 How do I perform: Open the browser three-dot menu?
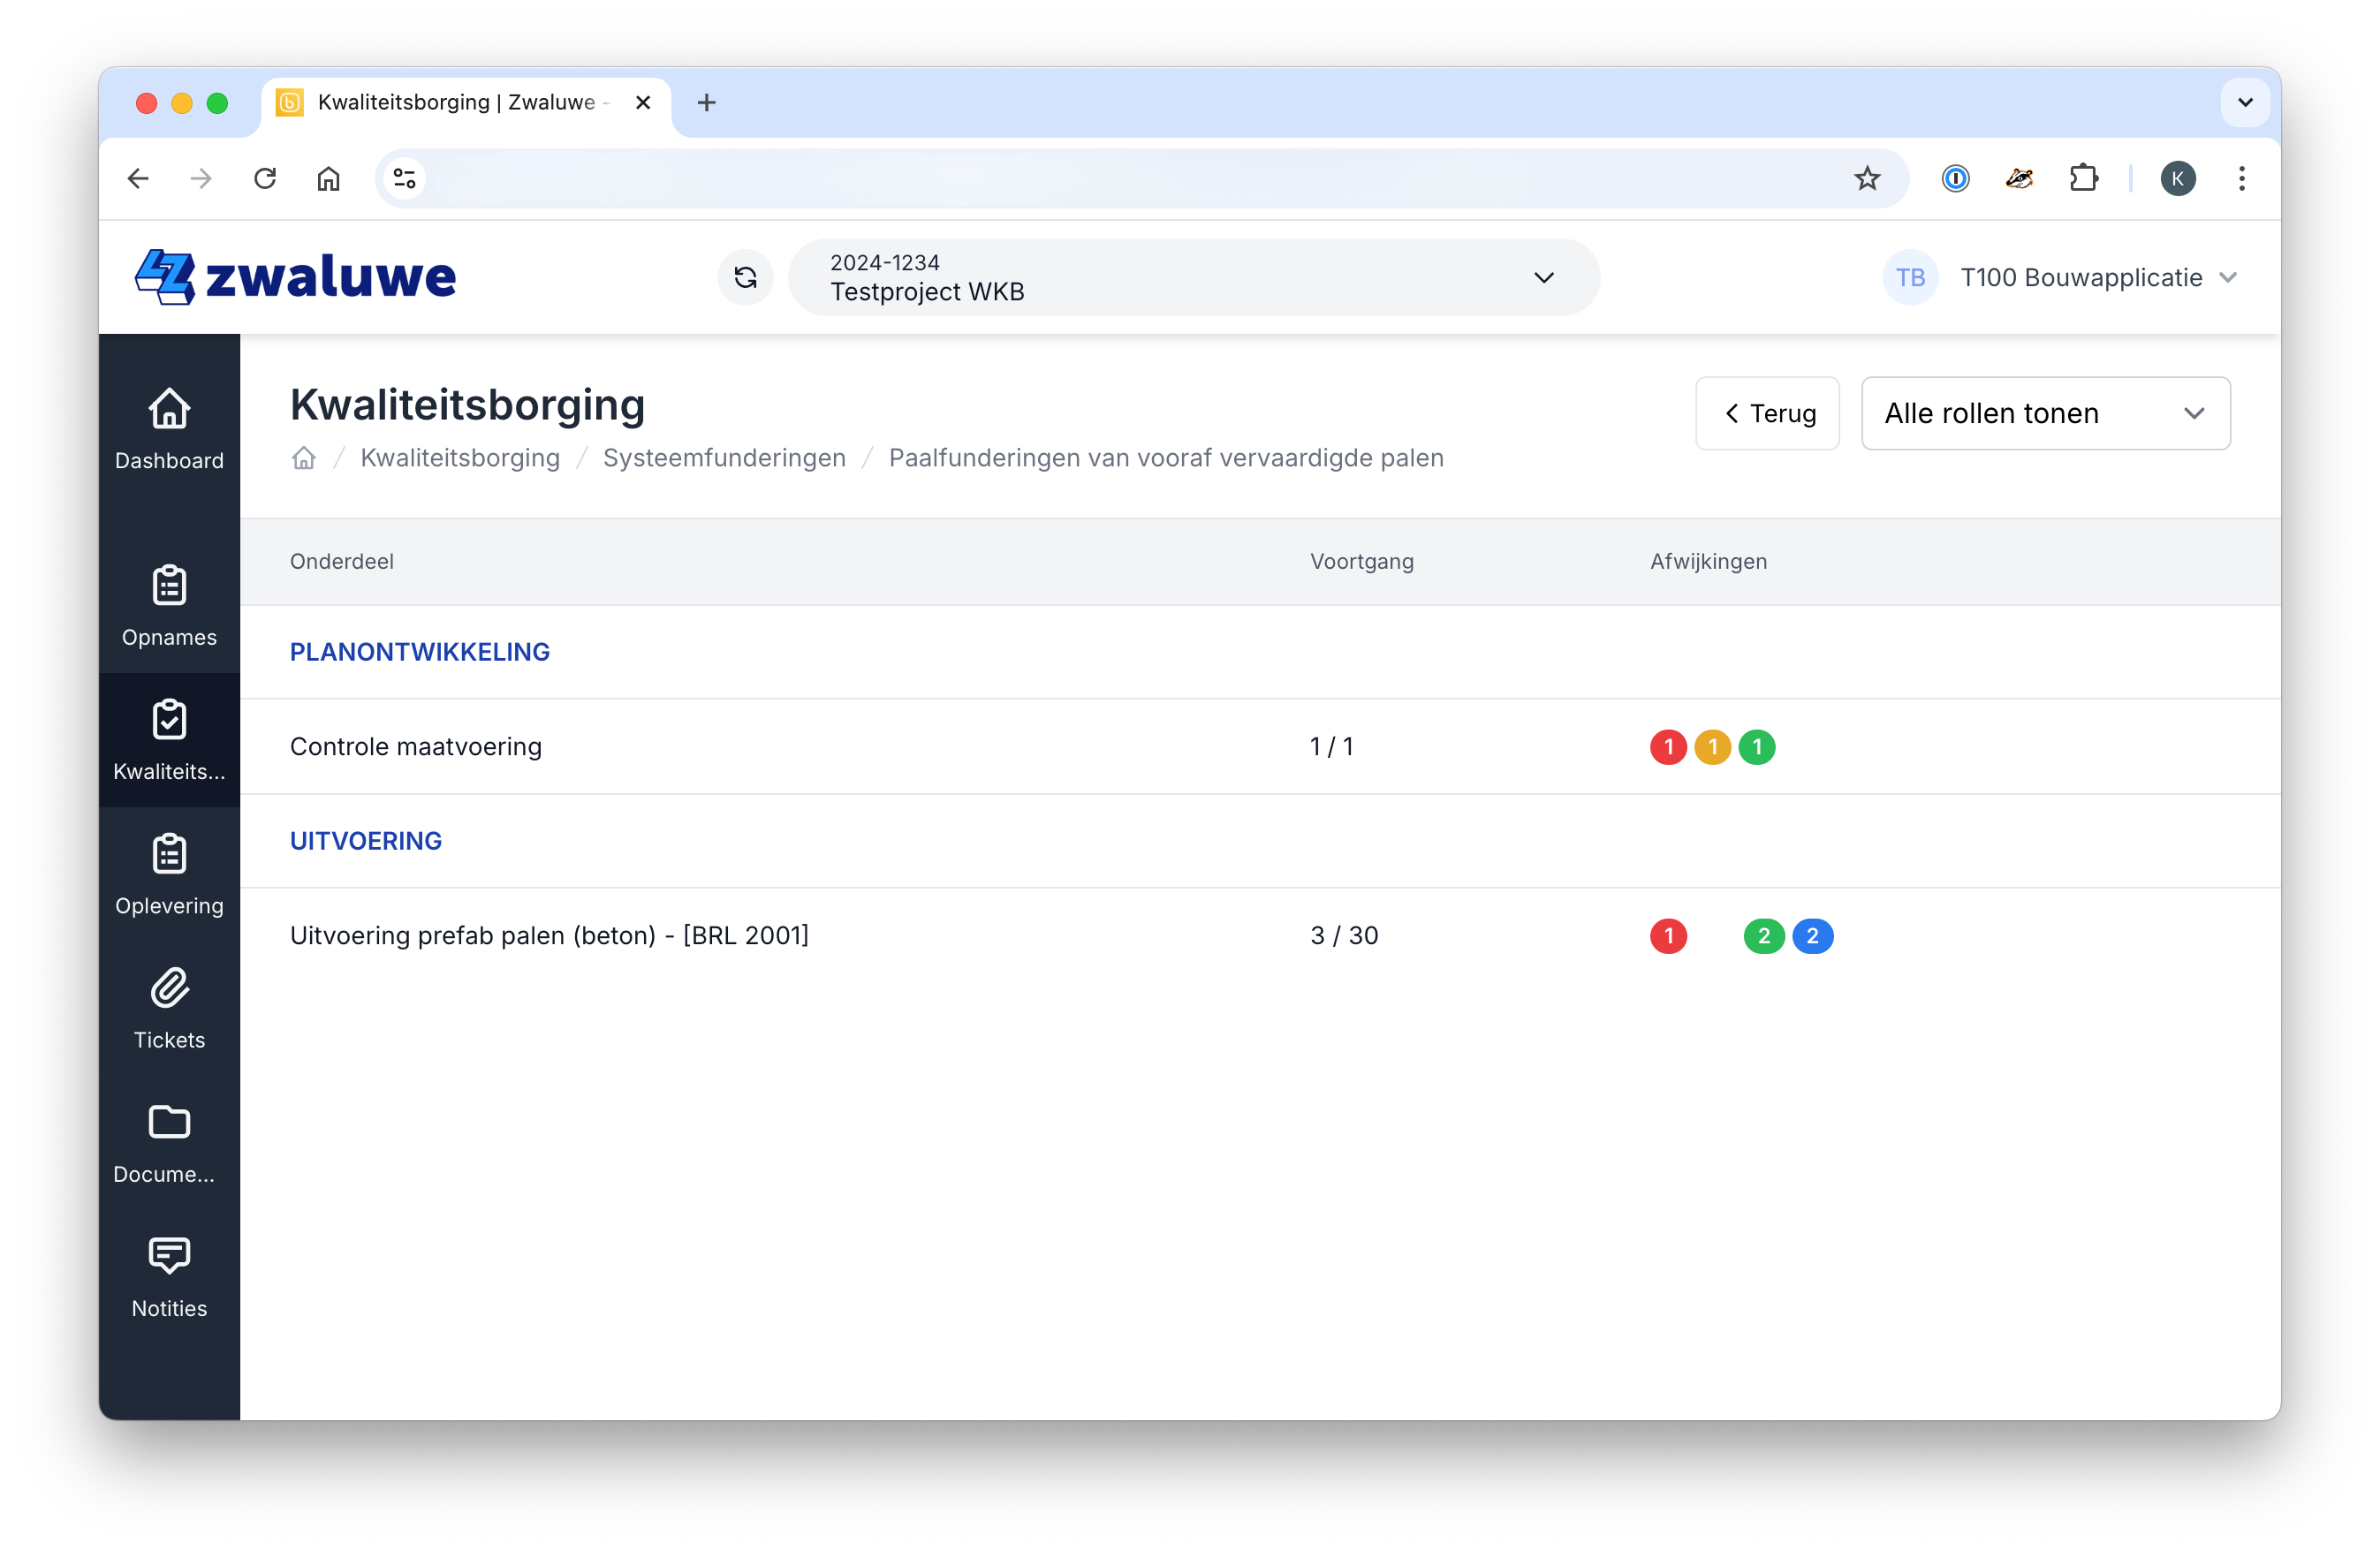pos(2242,178)
